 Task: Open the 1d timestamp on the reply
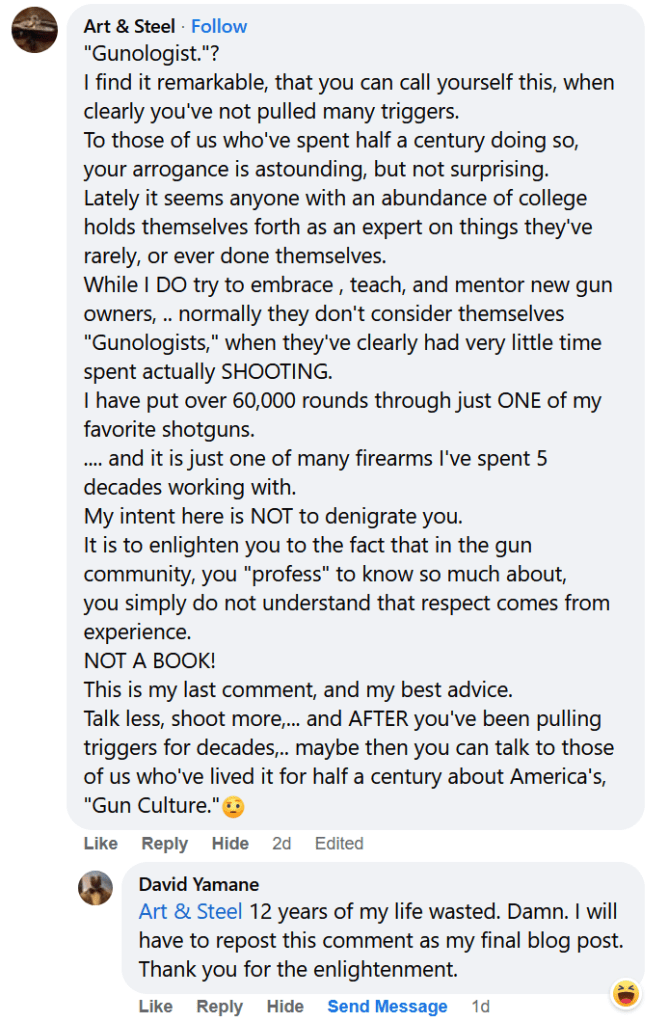point(481,1006)
